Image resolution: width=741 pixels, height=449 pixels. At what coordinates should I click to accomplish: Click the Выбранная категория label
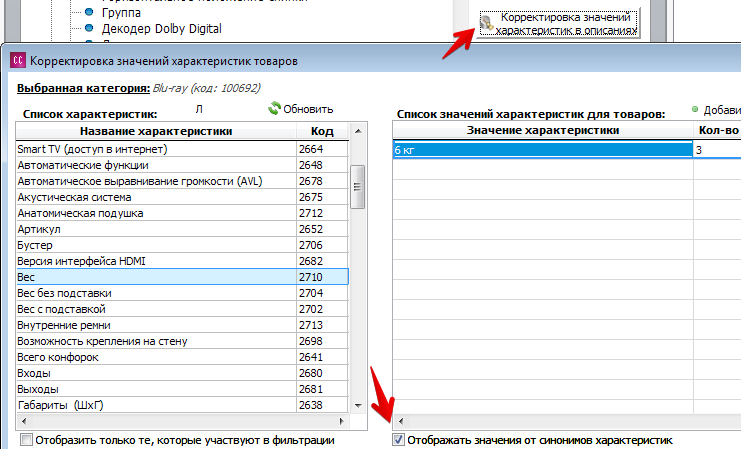pyautogui.click(x=84, y=88)
